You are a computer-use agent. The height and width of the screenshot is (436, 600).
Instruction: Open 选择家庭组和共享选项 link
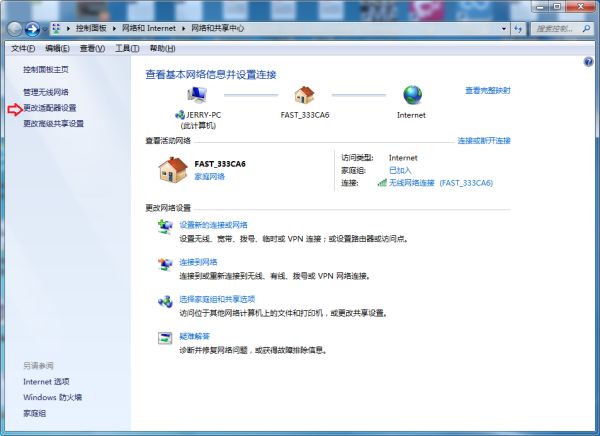pos(217,299)
